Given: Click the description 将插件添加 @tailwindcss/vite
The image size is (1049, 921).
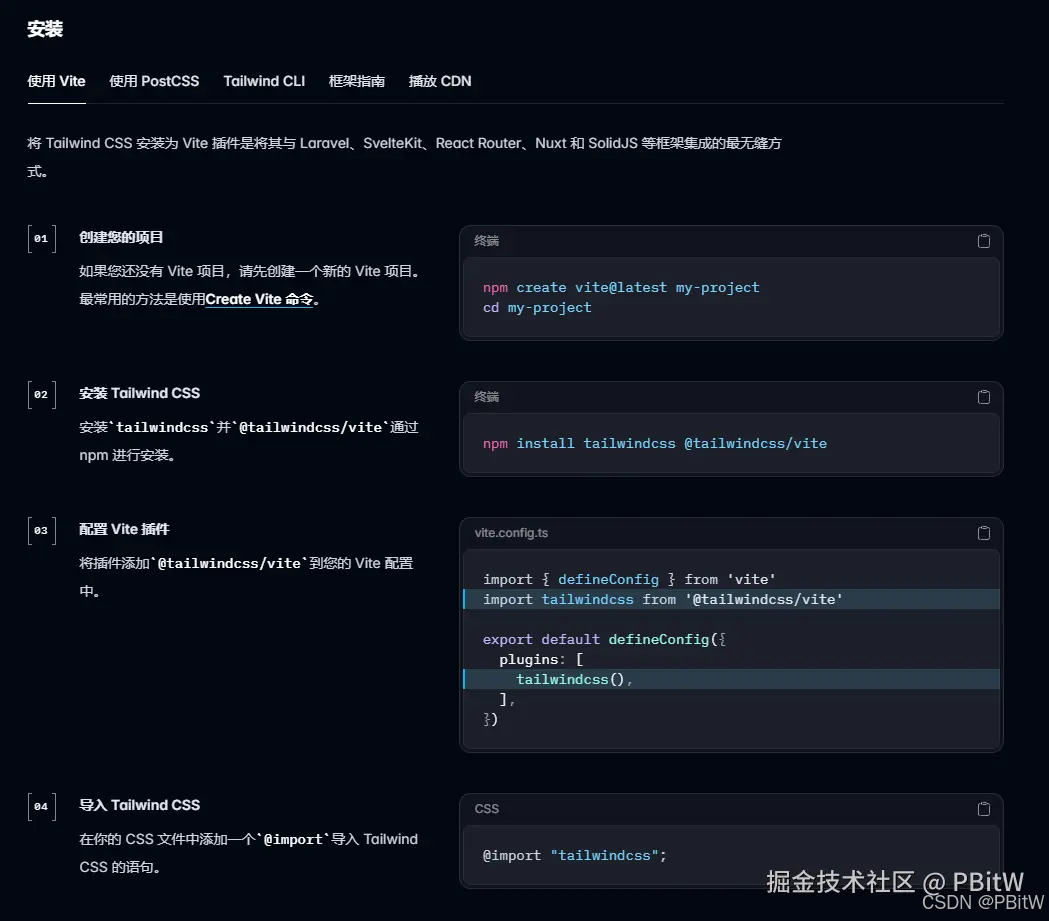Looking at the screenshot, I should (x=246, y=577).
